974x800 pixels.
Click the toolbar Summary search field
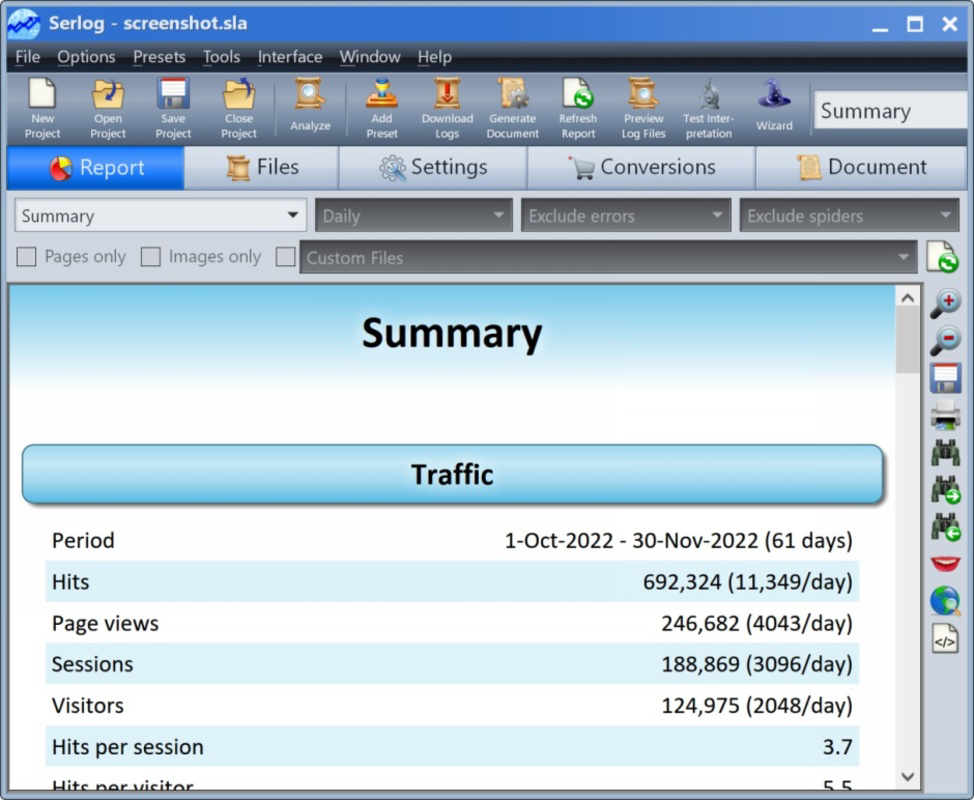pyautogui.click(x=893, y=111)
